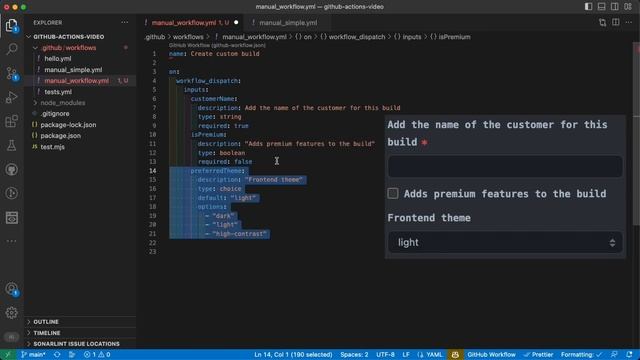
Task: Toggle the bottom panel layout icon
Action: tap(601, 7)
